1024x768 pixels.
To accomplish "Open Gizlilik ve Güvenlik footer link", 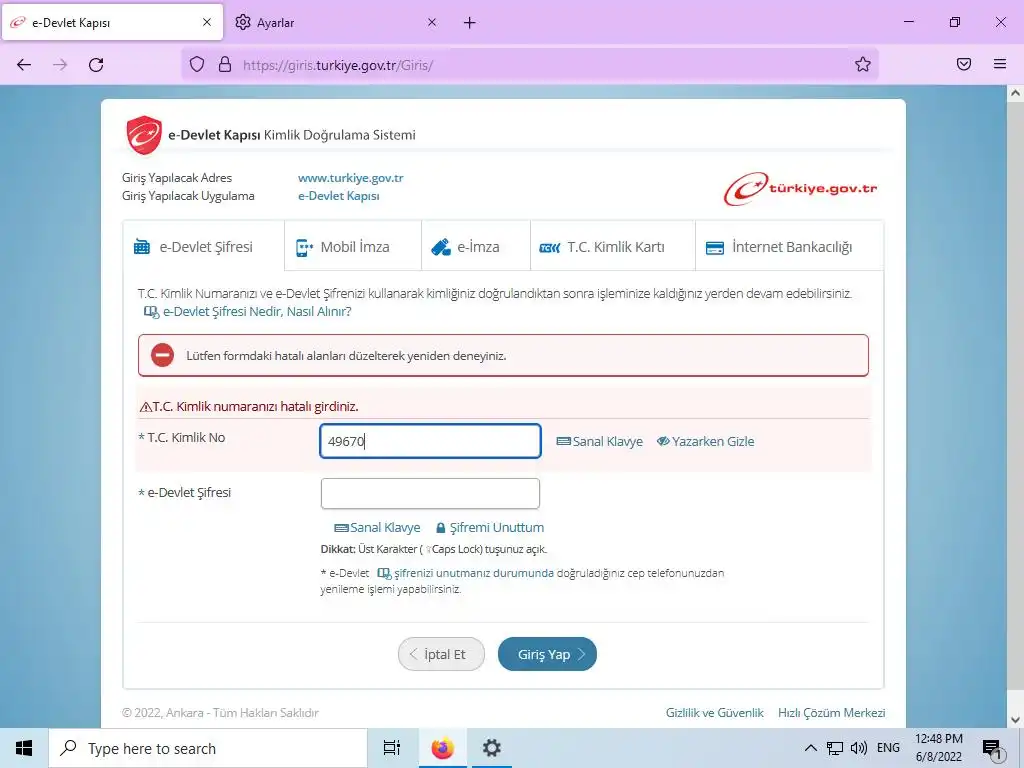I will click(714, 712).
